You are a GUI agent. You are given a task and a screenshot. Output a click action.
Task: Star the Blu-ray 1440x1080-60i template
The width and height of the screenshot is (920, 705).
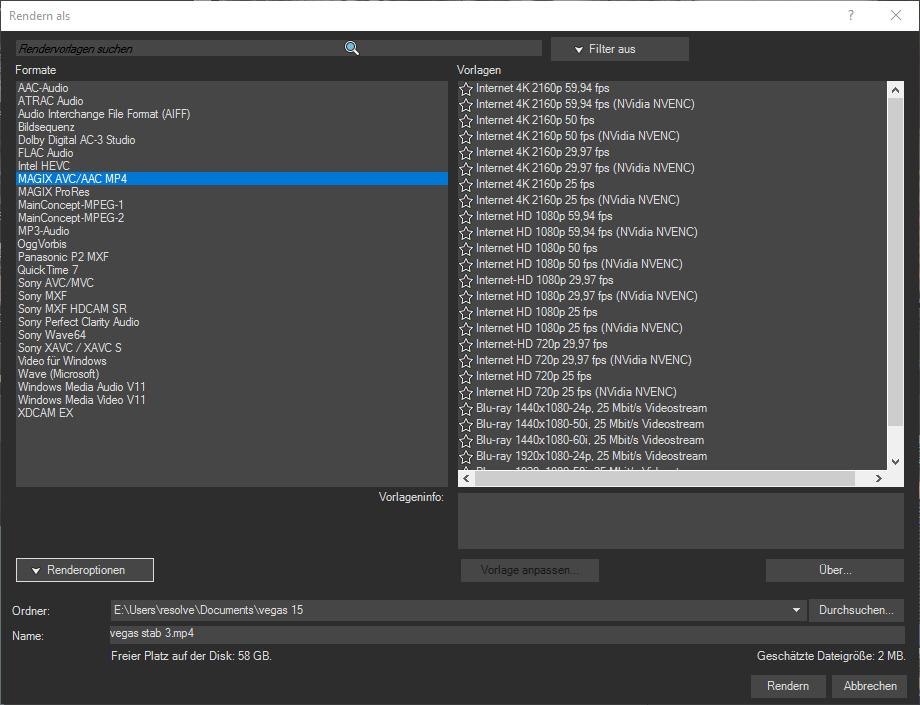click(x=466, y=440)
